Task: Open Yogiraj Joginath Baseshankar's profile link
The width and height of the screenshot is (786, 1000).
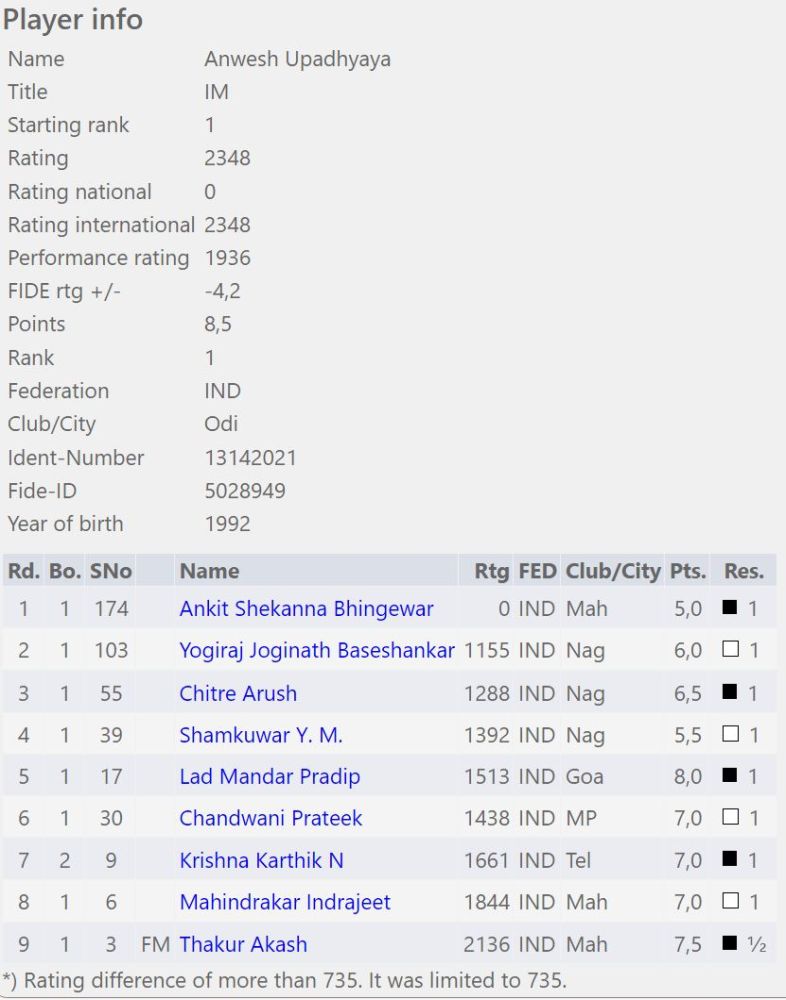Action: point(317,650)
